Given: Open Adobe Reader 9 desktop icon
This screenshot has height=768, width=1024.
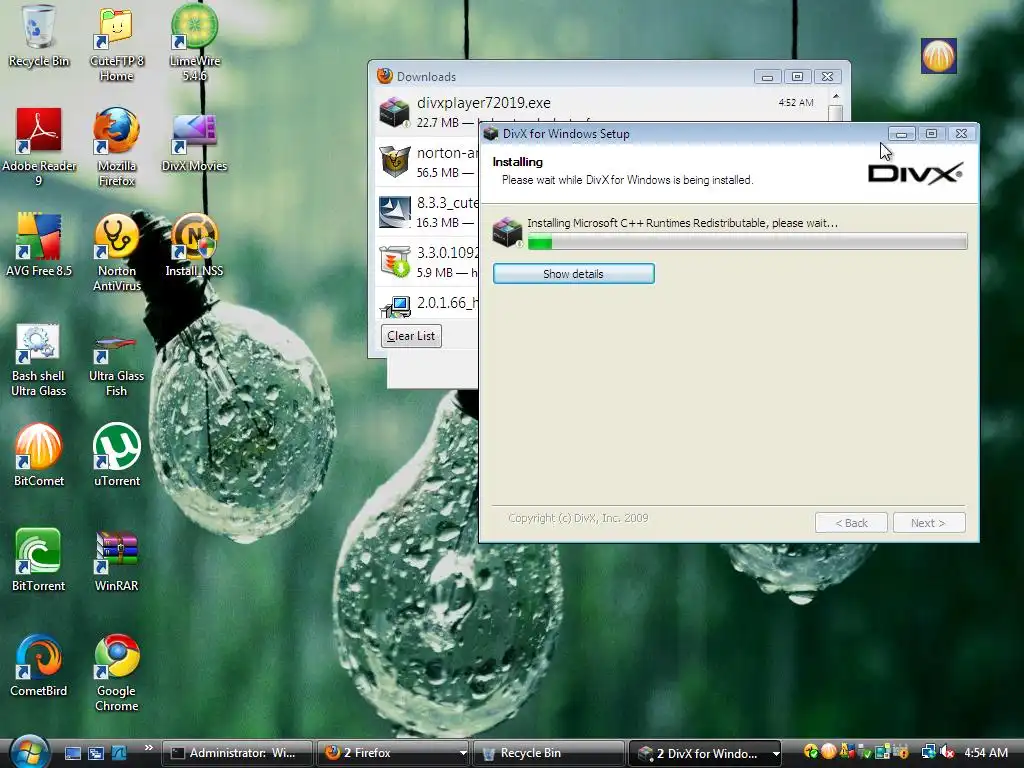Looking at the screenshot, I should [39, 147].
